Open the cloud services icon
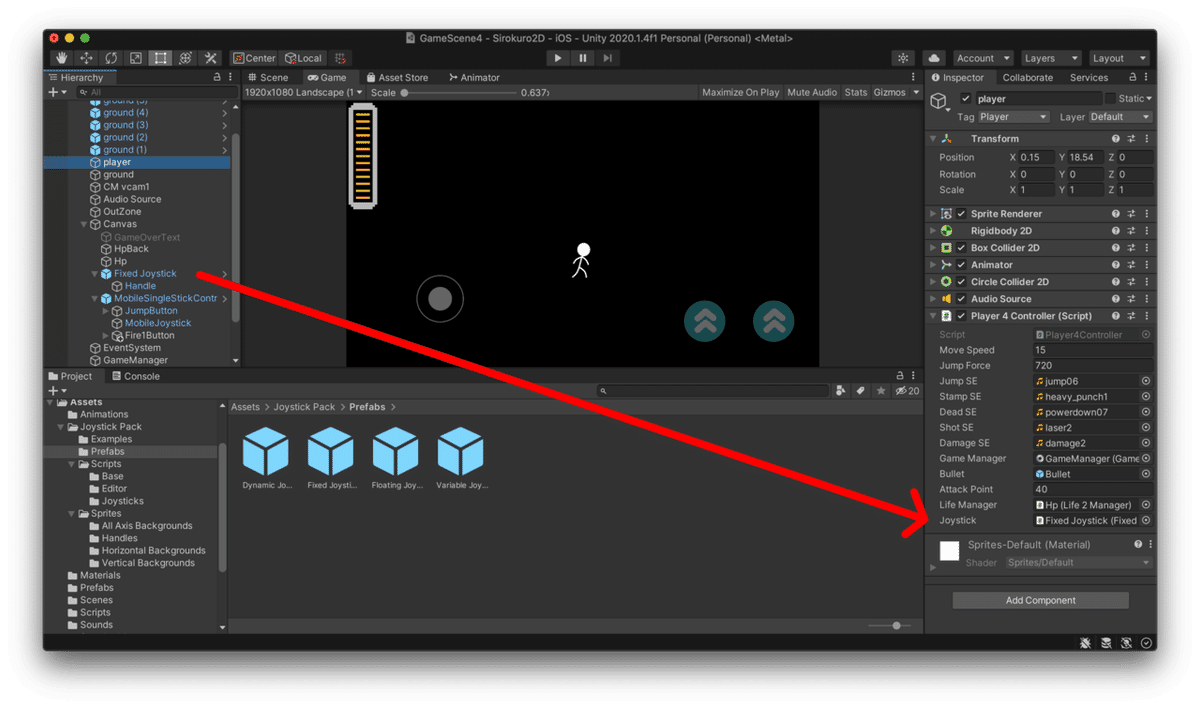 point(934,58)
